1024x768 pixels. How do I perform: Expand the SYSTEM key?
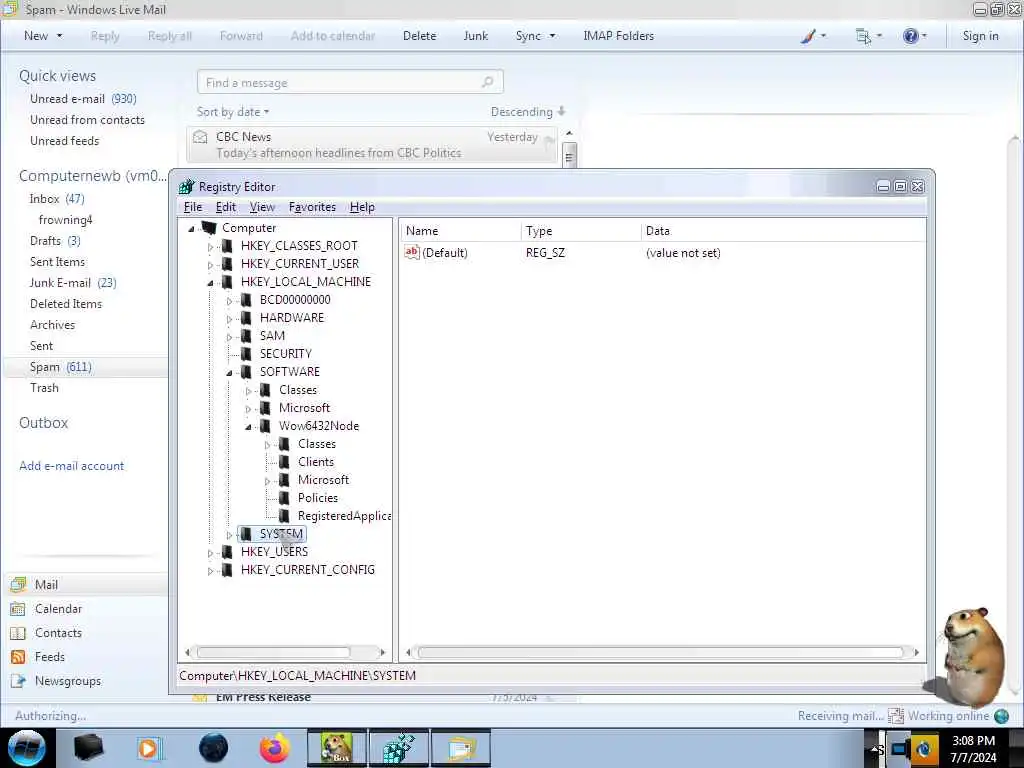pos(229,535)
